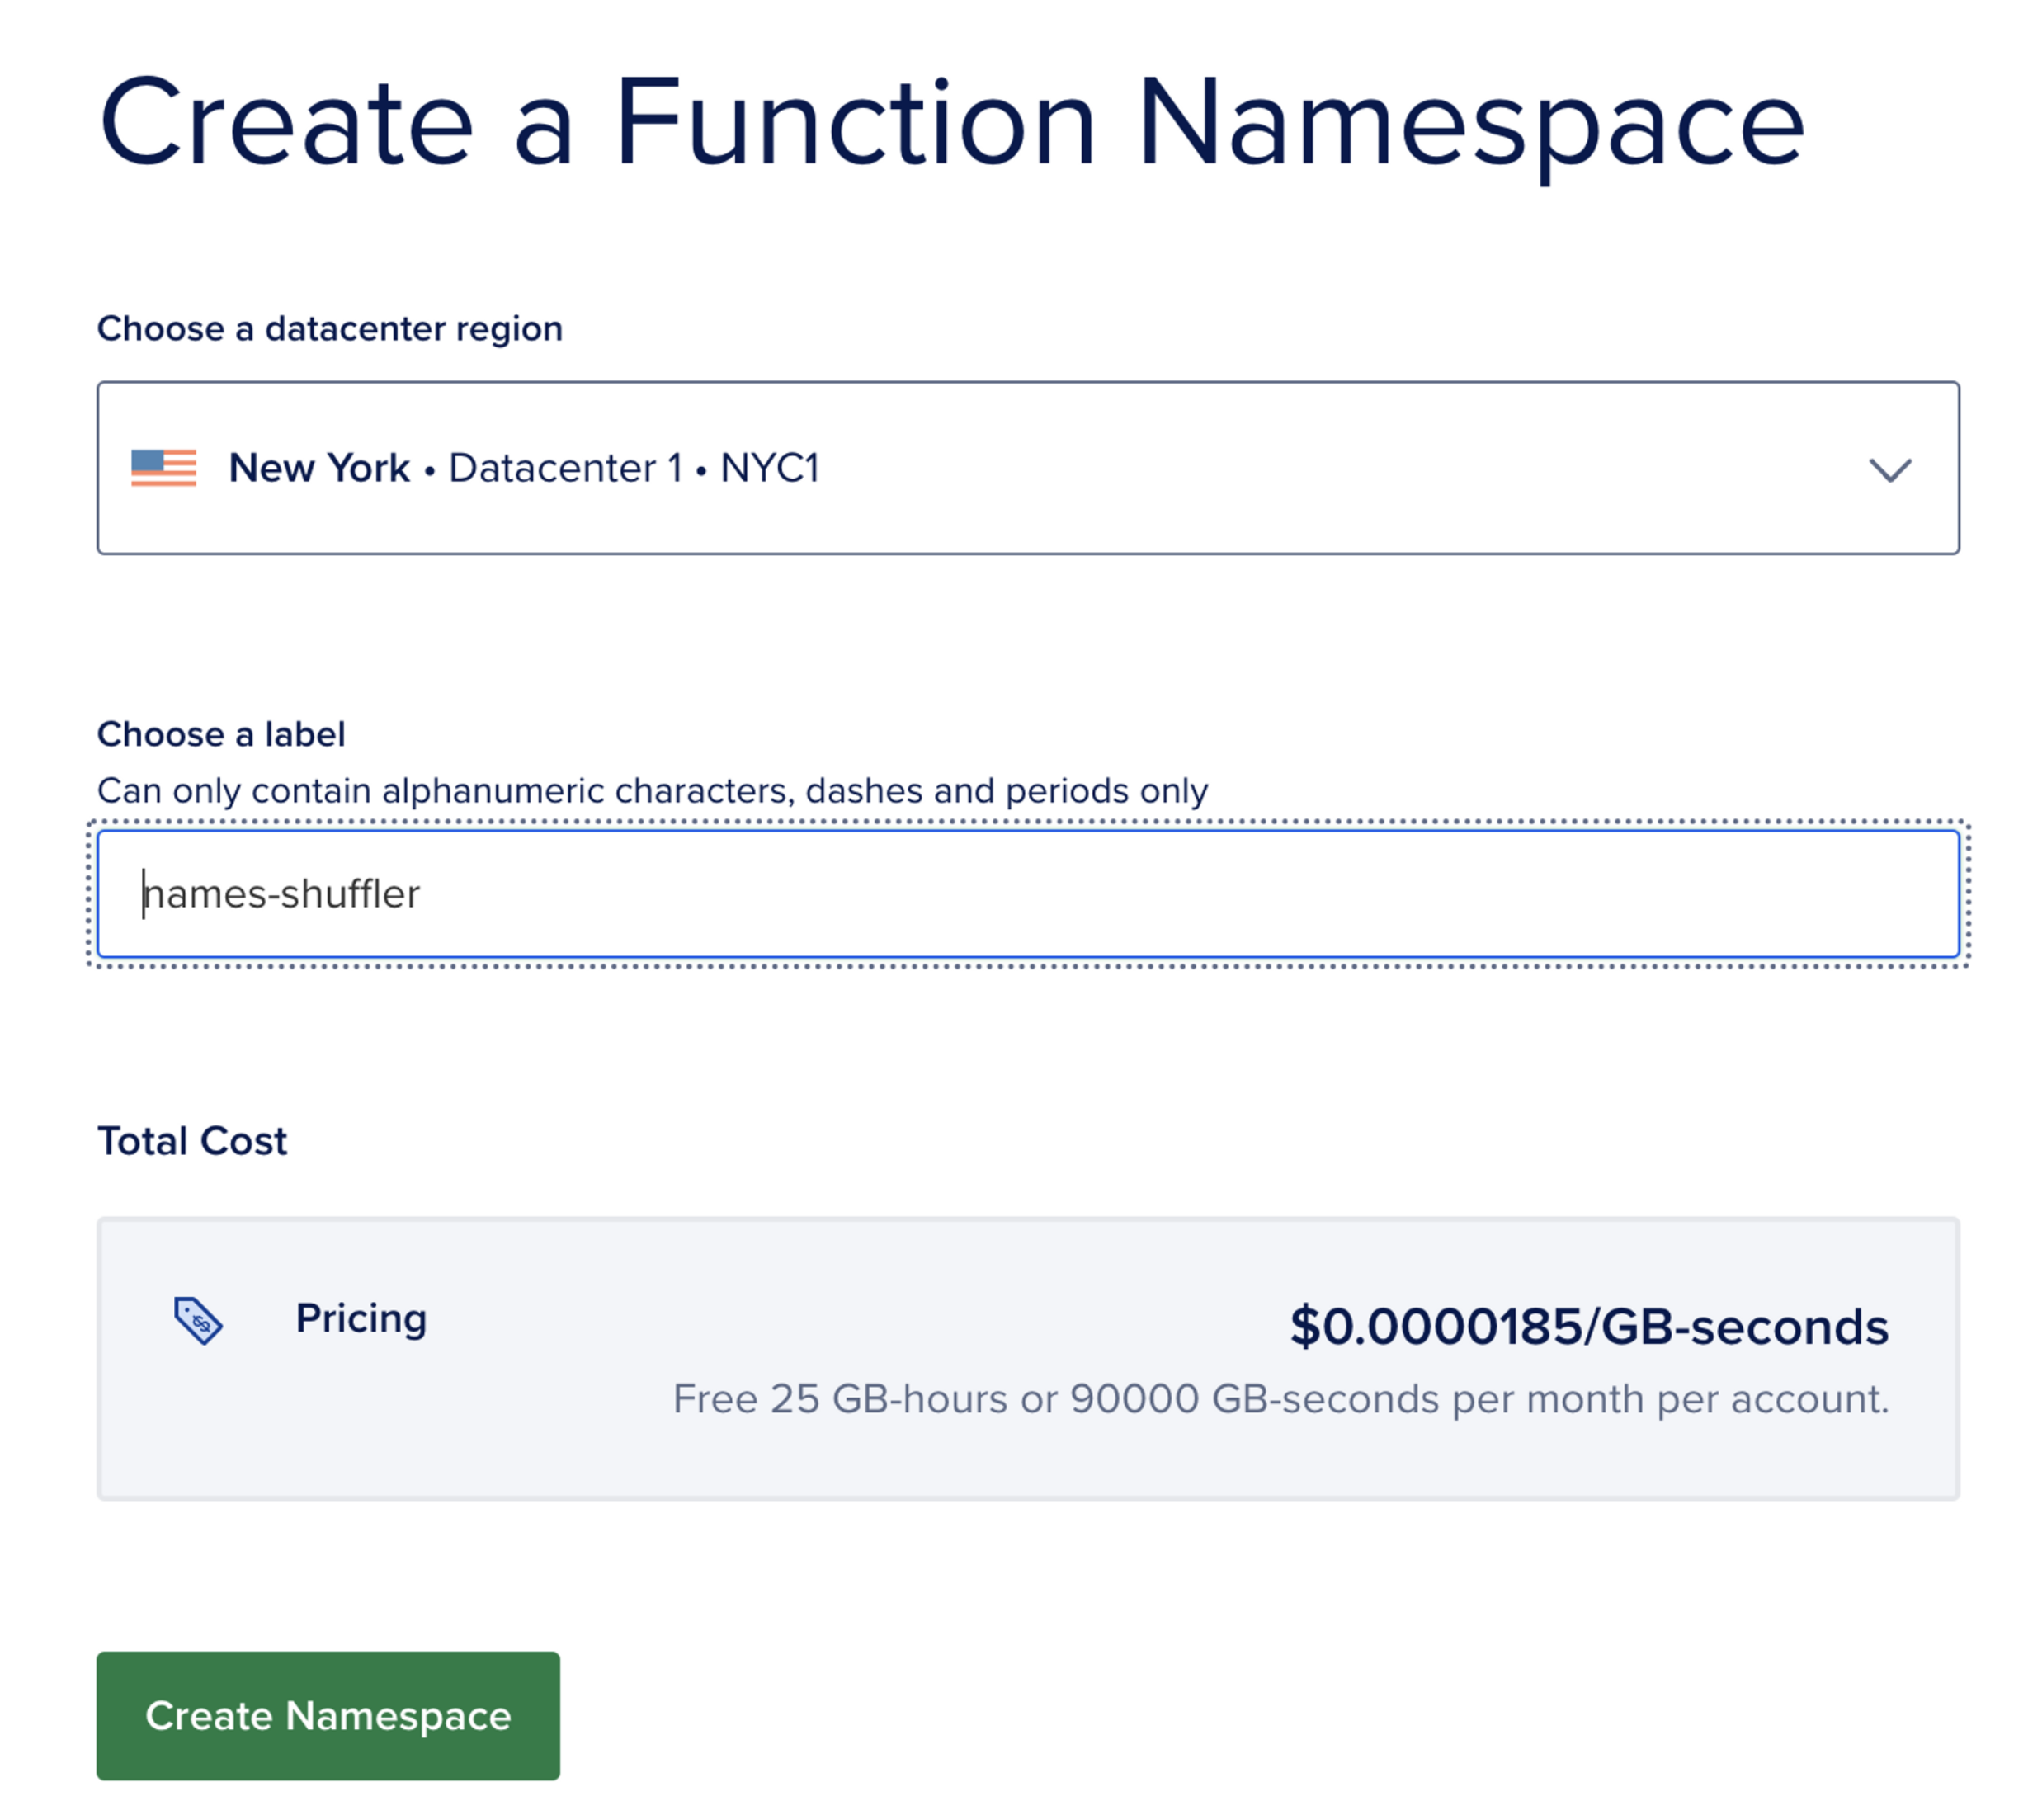Open the datacenter region dropdown
Image resolution: width=2028 pixels, height=1820 pixels.
coord(1027,467)
